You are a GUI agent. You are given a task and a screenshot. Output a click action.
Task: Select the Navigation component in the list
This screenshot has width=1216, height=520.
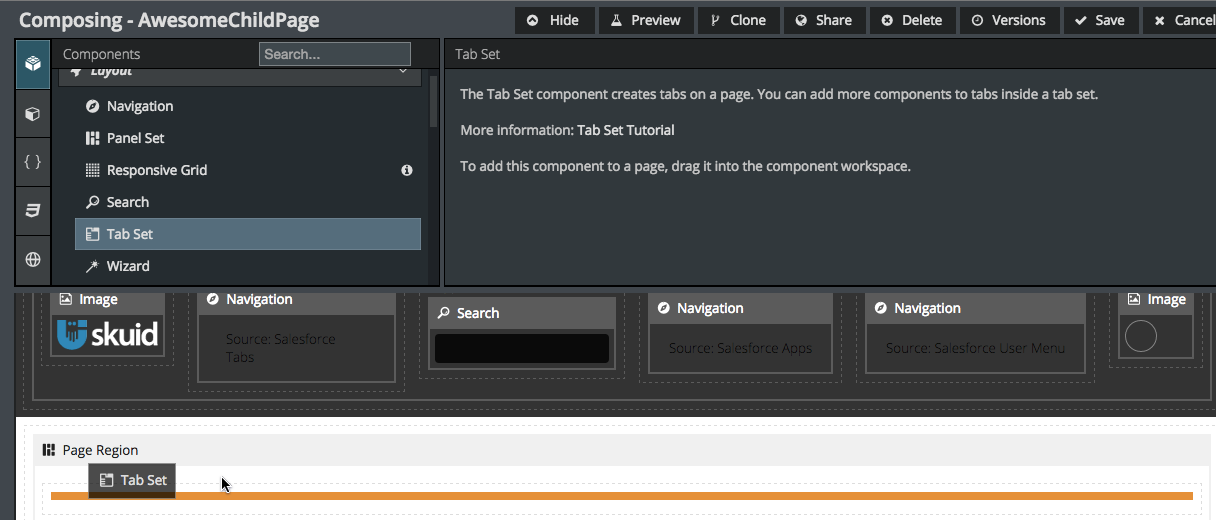(139, 106)
